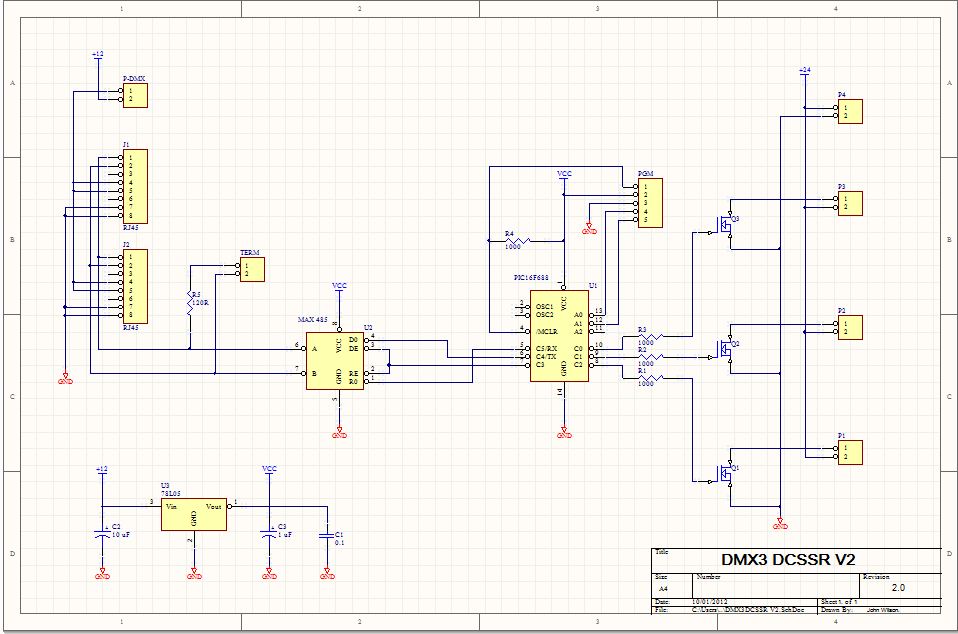Click the 0.1 capacitor C1
Viewport: 958px width, 634px height.
point(325,535)
